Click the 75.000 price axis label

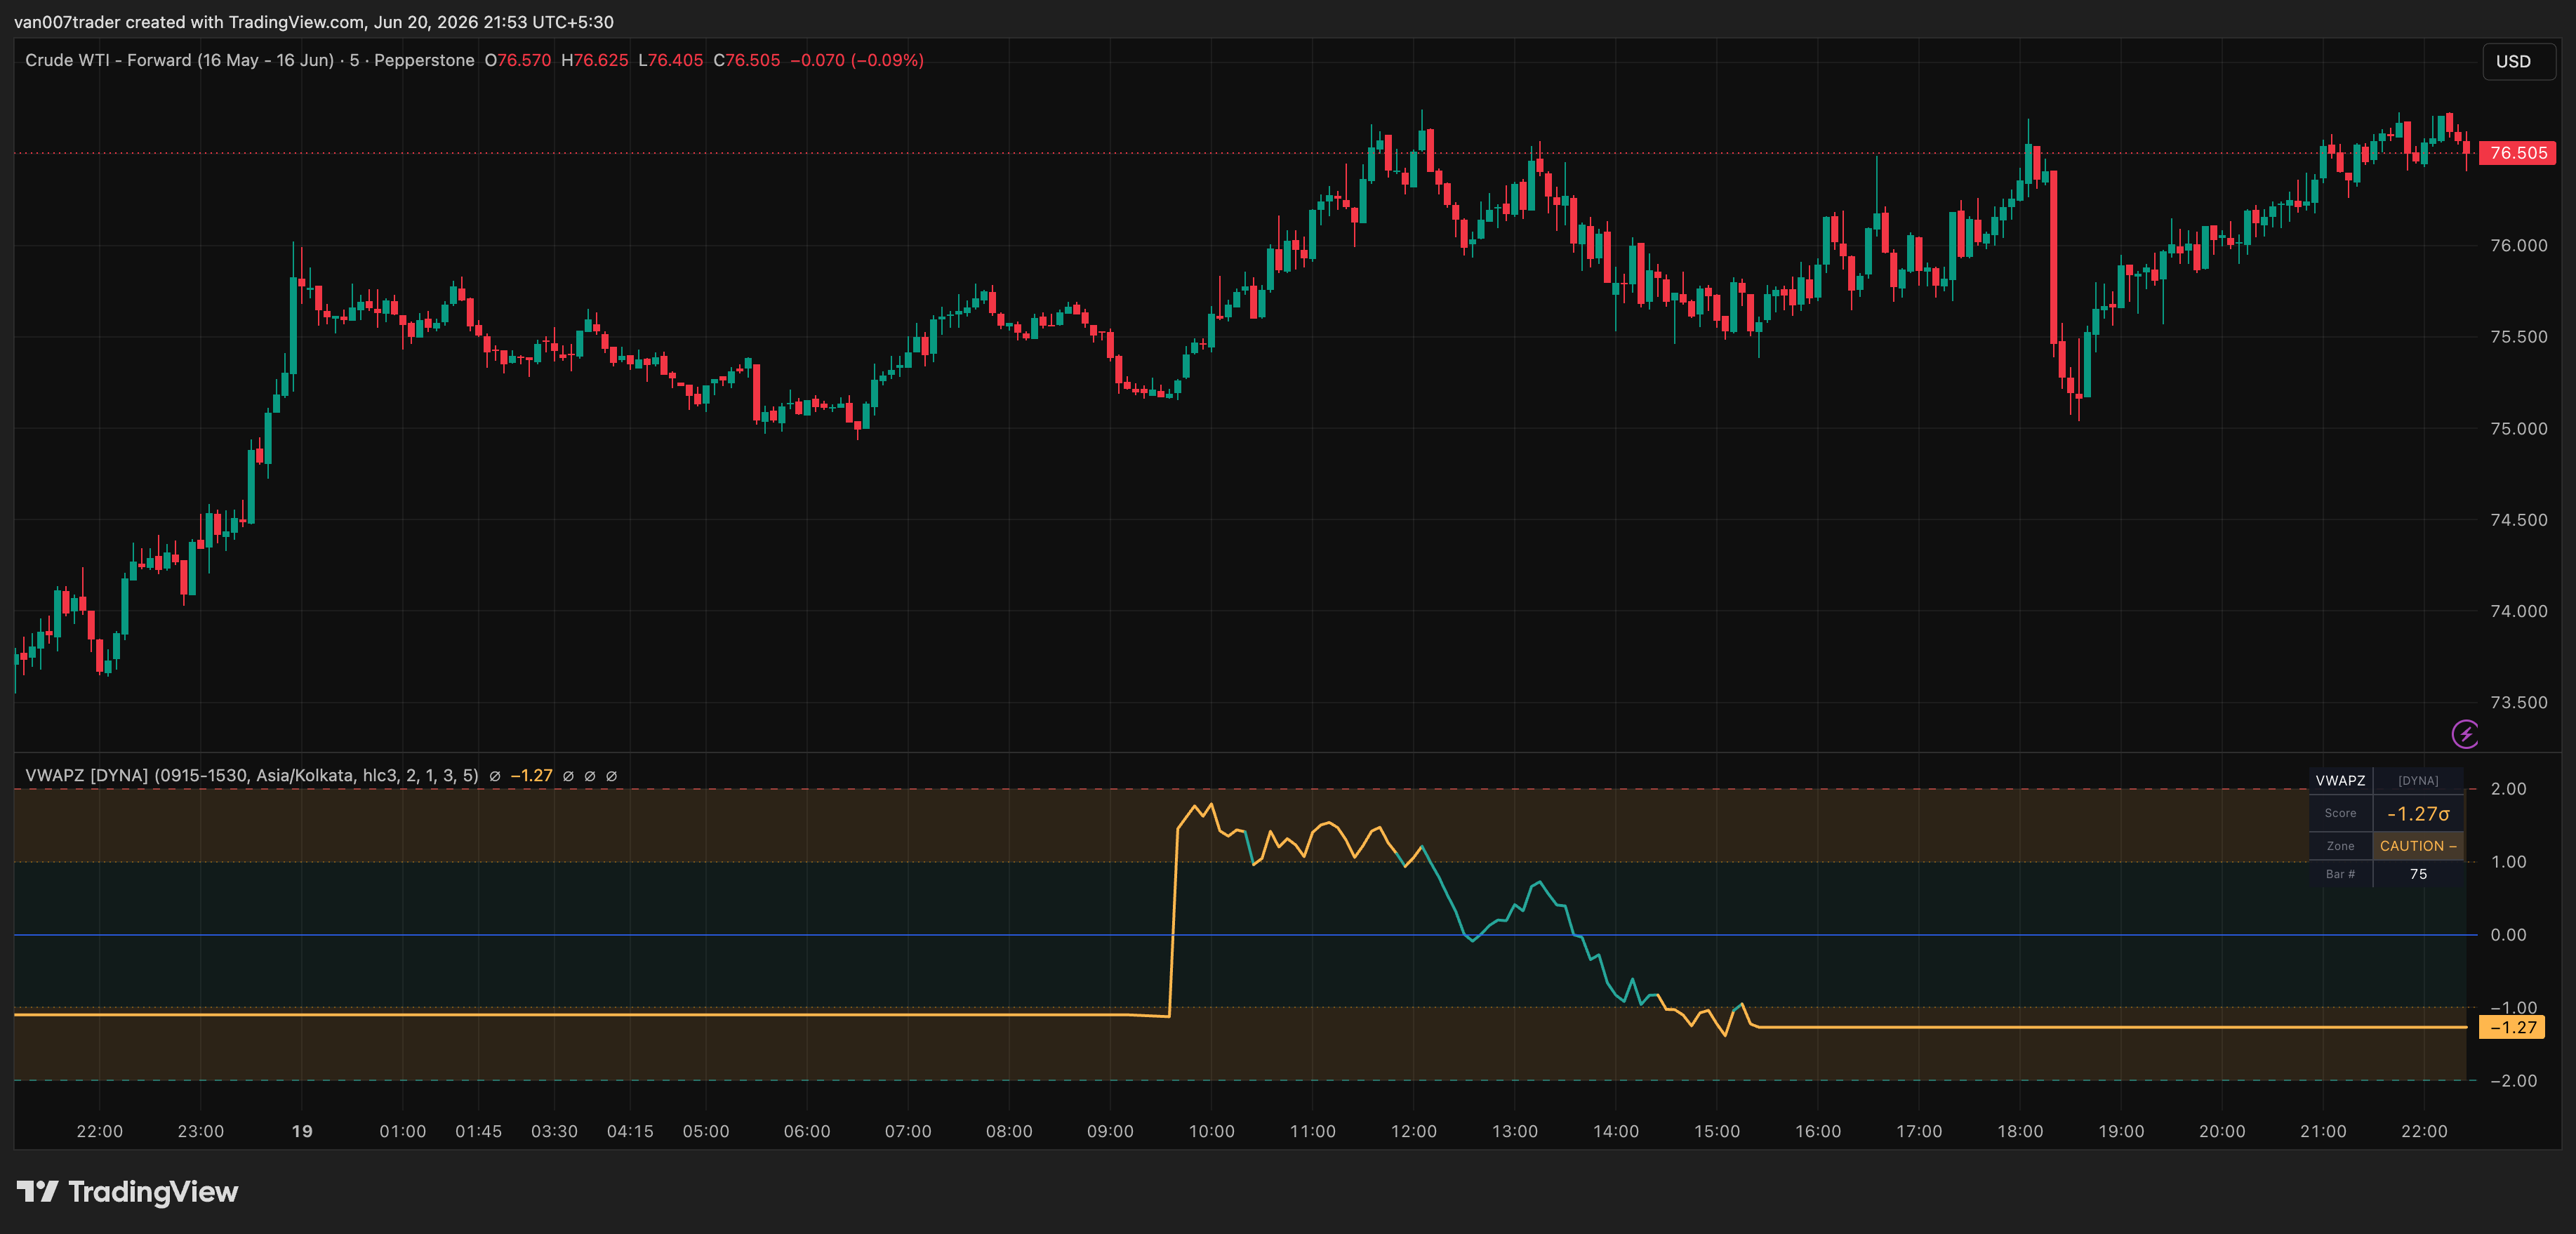click(2518, 428)
